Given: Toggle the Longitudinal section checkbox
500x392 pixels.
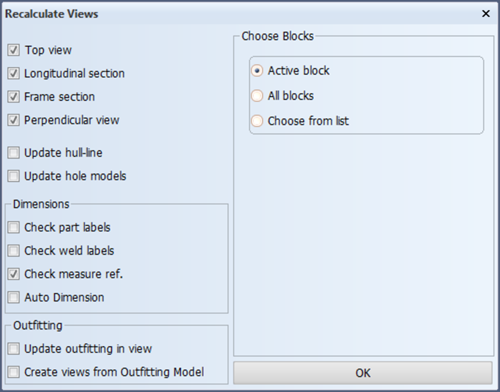Looking at the screenshot, I should 14,74.
